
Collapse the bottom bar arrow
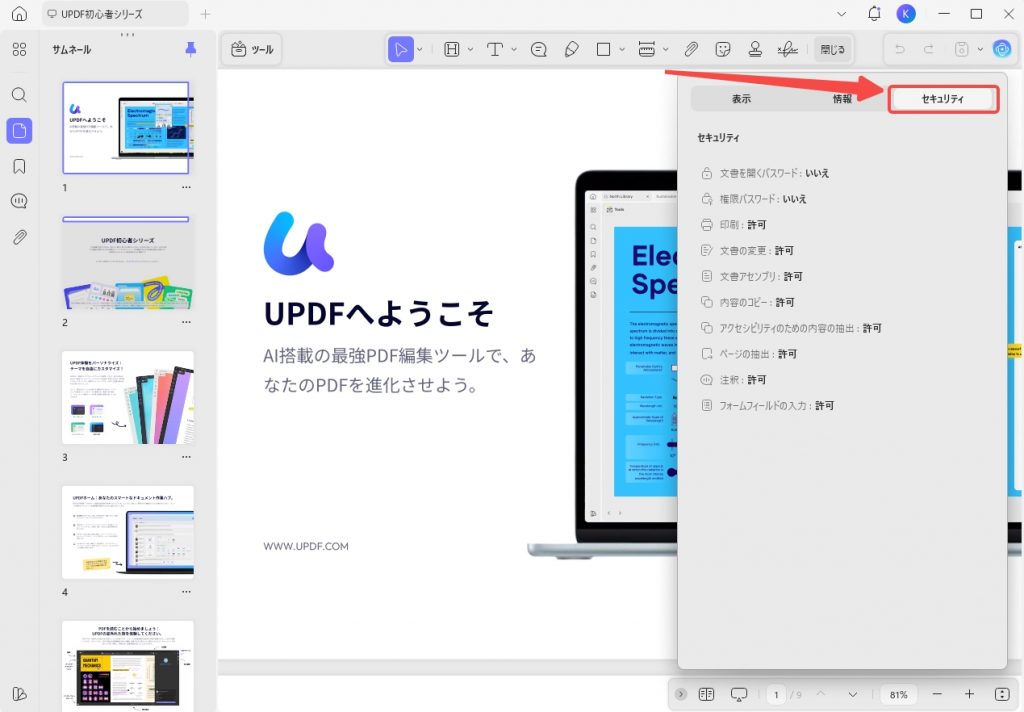681,694
